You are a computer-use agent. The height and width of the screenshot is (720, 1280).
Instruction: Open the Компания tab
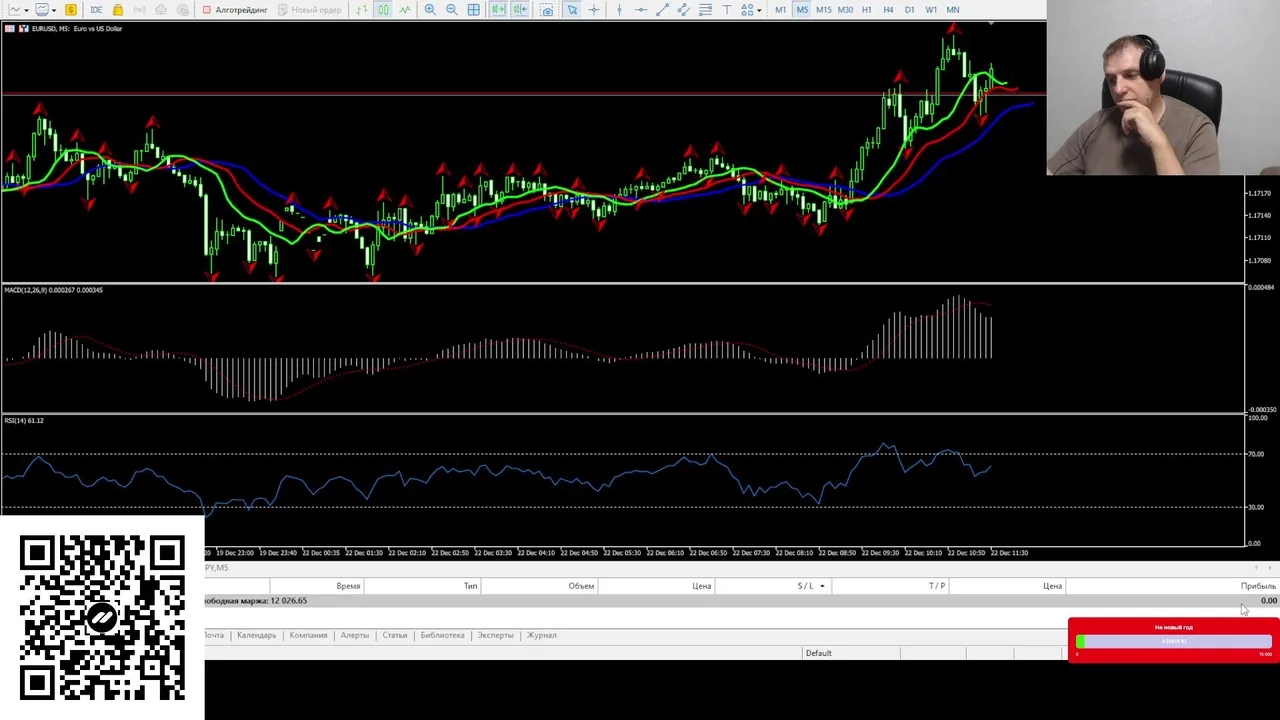pyautogui.click(x=308, y=635)
